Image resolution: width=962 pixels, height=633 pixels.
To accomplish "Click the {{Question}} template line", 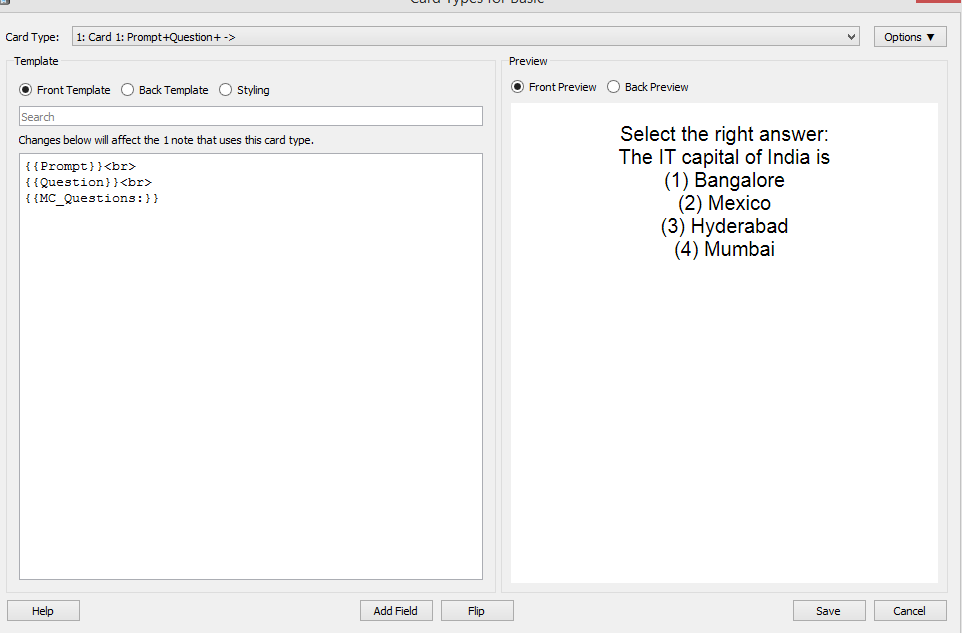I will pyautogui.click(x=88, y=182).
